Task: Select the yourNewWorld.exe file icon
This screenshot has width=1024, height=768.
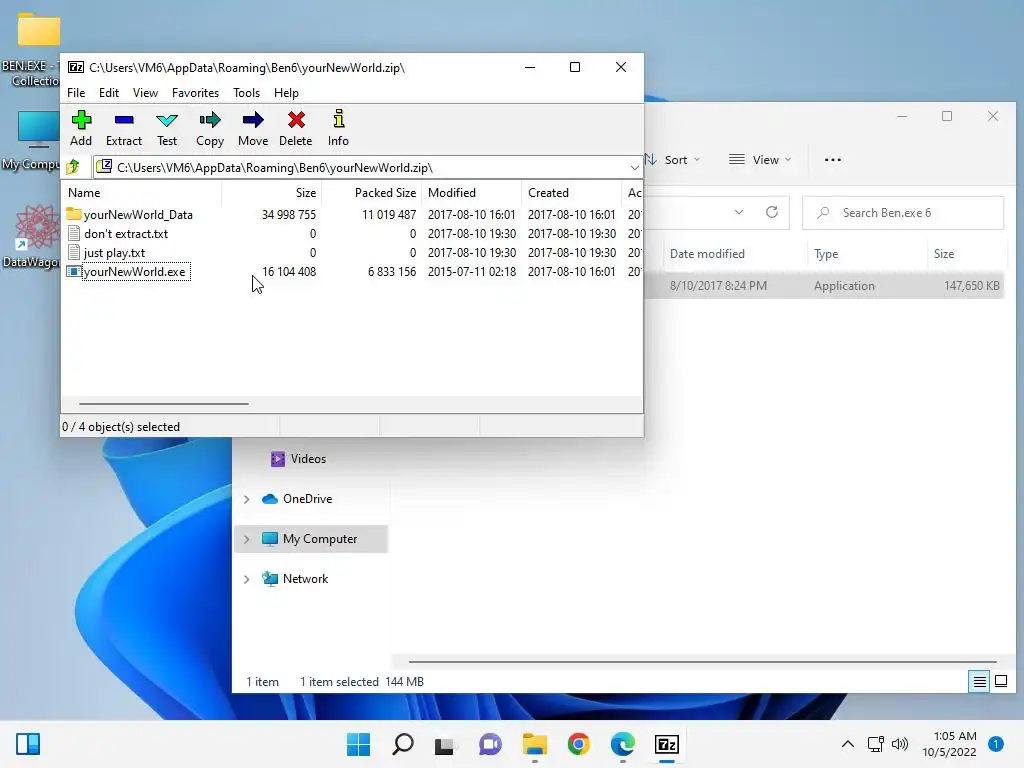Action: coord(73,272)
